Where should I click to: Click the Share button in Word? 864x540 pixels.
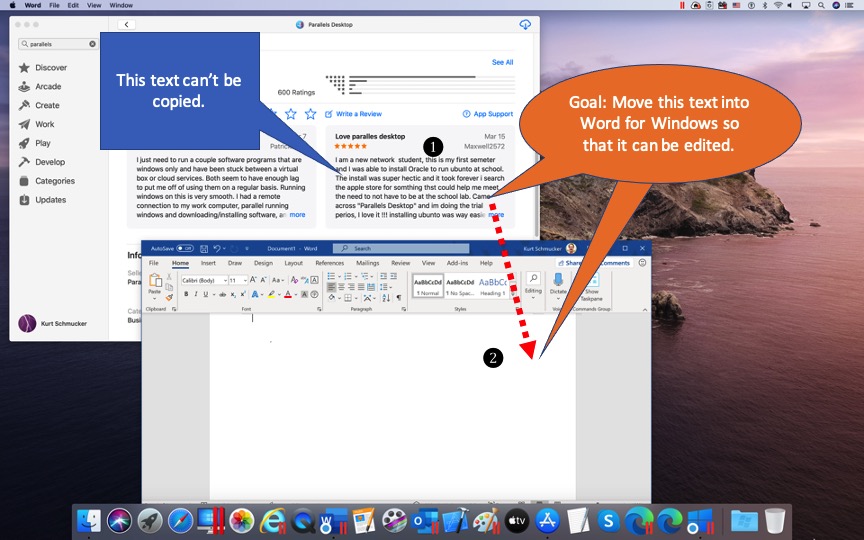click(569, 263)
